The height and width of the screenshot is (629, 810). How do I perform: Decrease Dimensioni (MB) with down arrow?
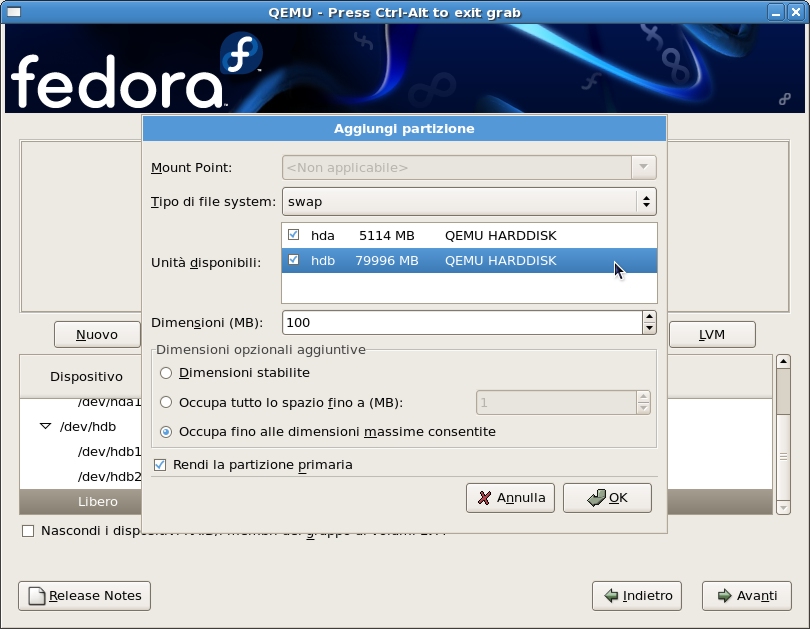tap(649, 328)
